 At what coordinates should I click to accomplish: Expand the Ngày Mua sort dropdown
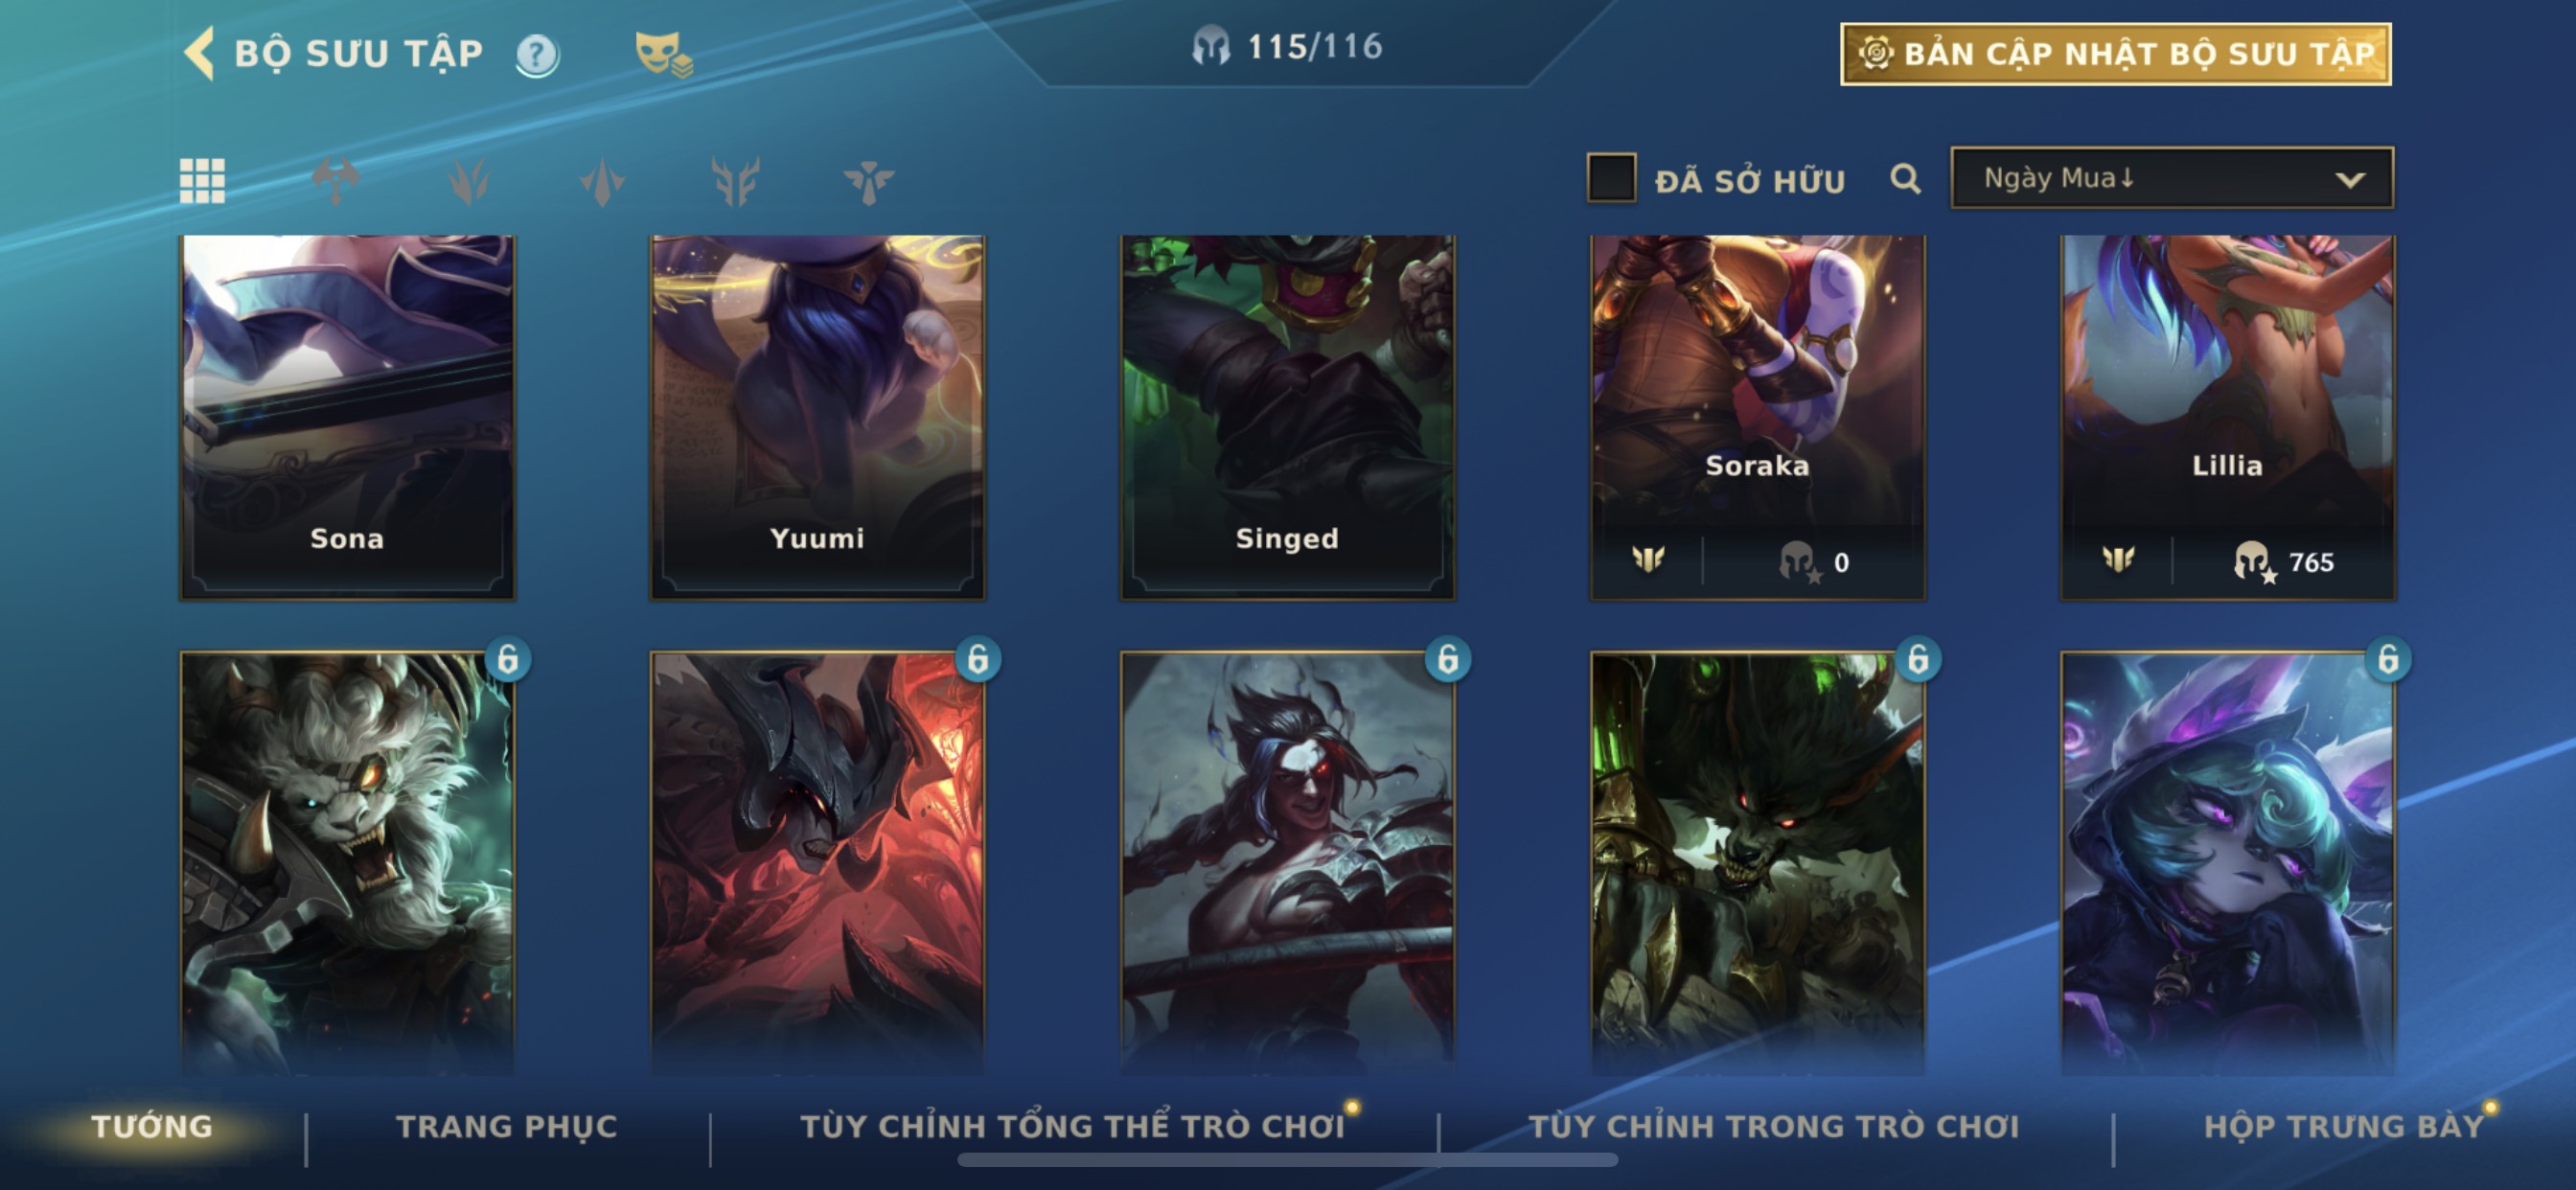tap(2172, 178)
